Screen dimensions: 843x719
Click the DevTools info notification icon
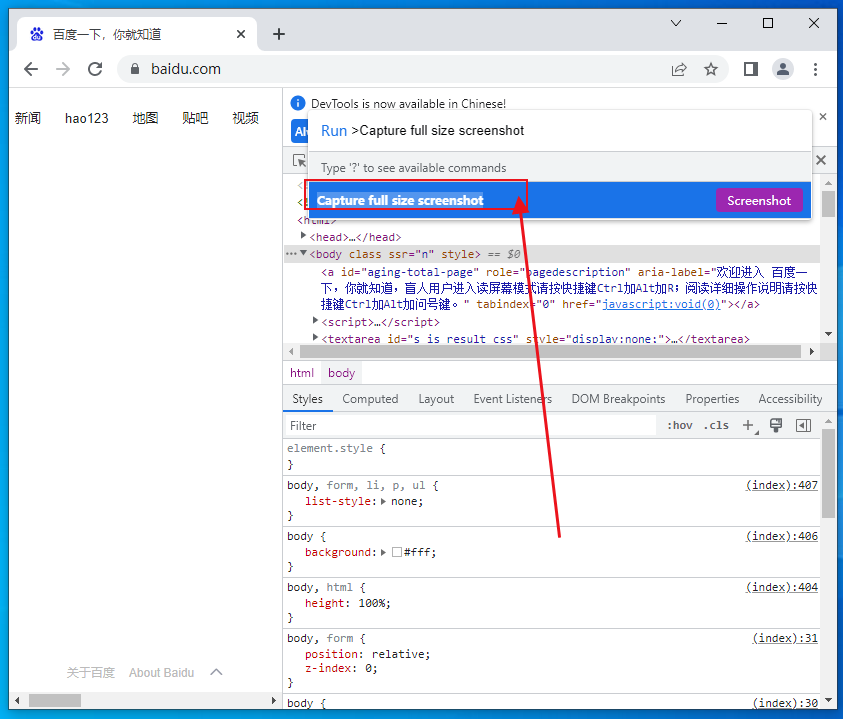pyautogui.click(x=297, y=103)
